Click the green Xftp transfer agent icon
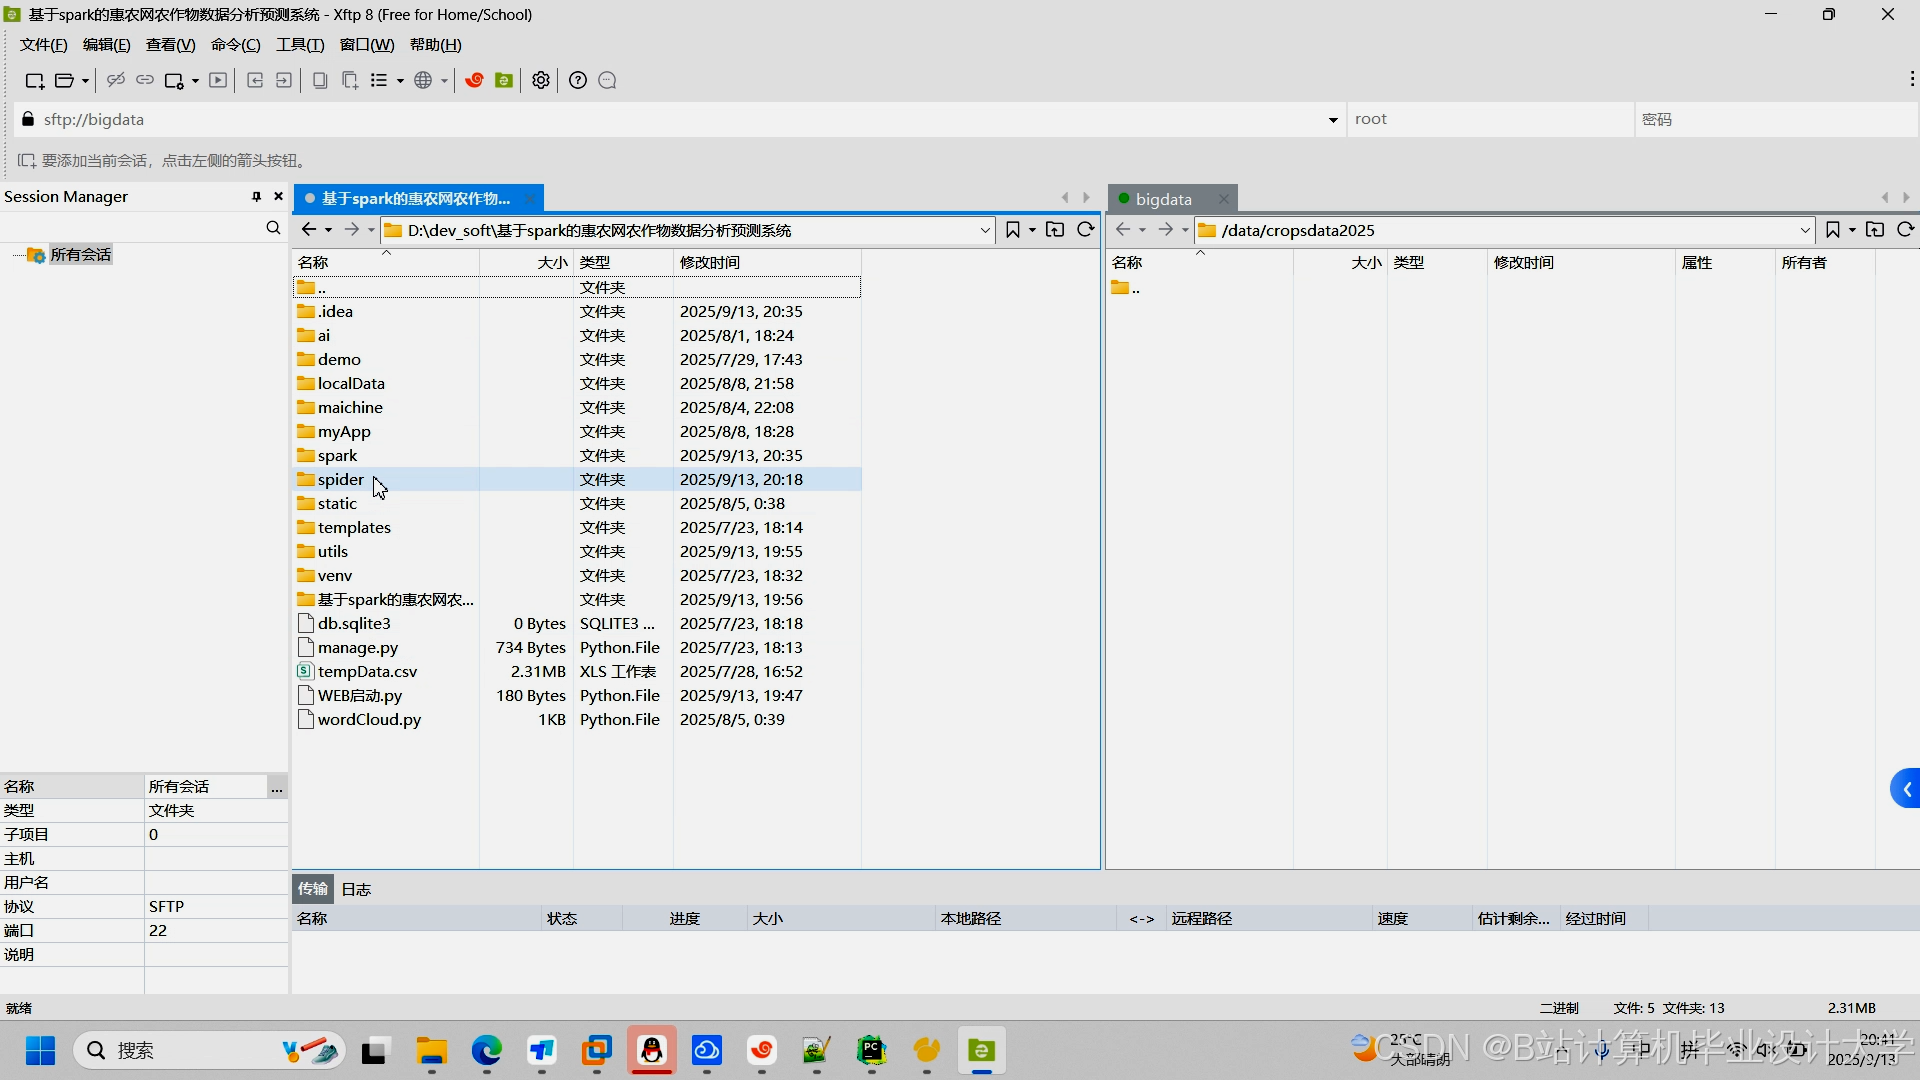Image resolution: width=1920 pixels, height=1080 pixels. click(x=504, y=80)
